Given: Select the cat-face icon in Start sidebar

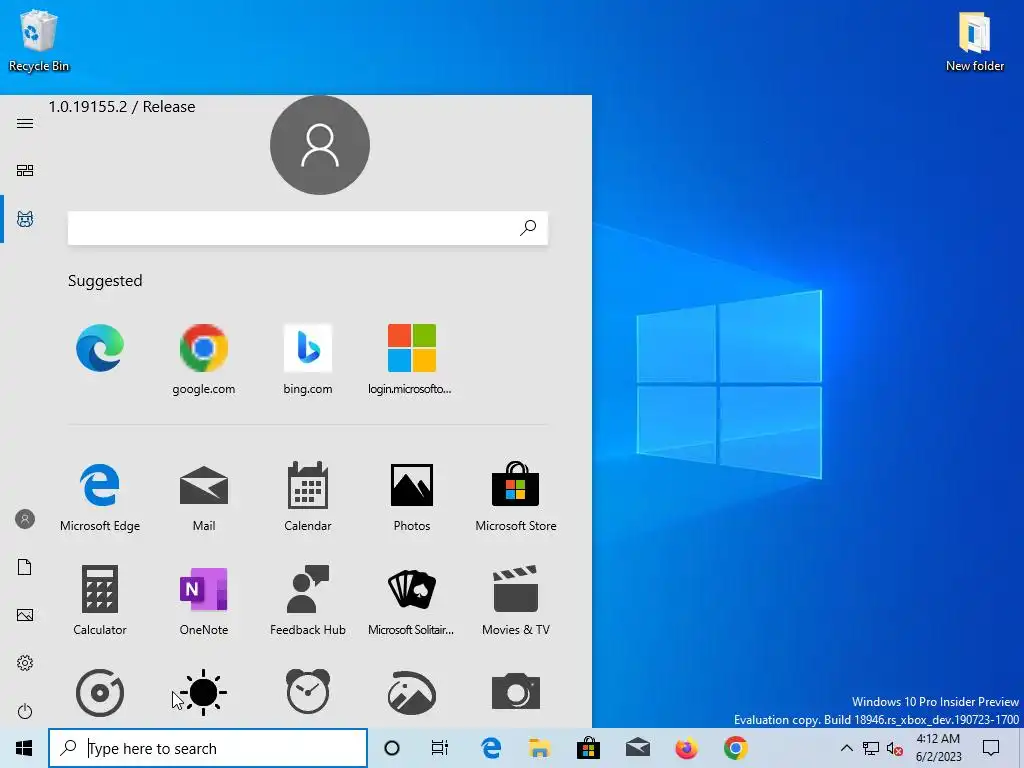Looking at the screenshot, I should pyautogui.click(x=25, y=219).
